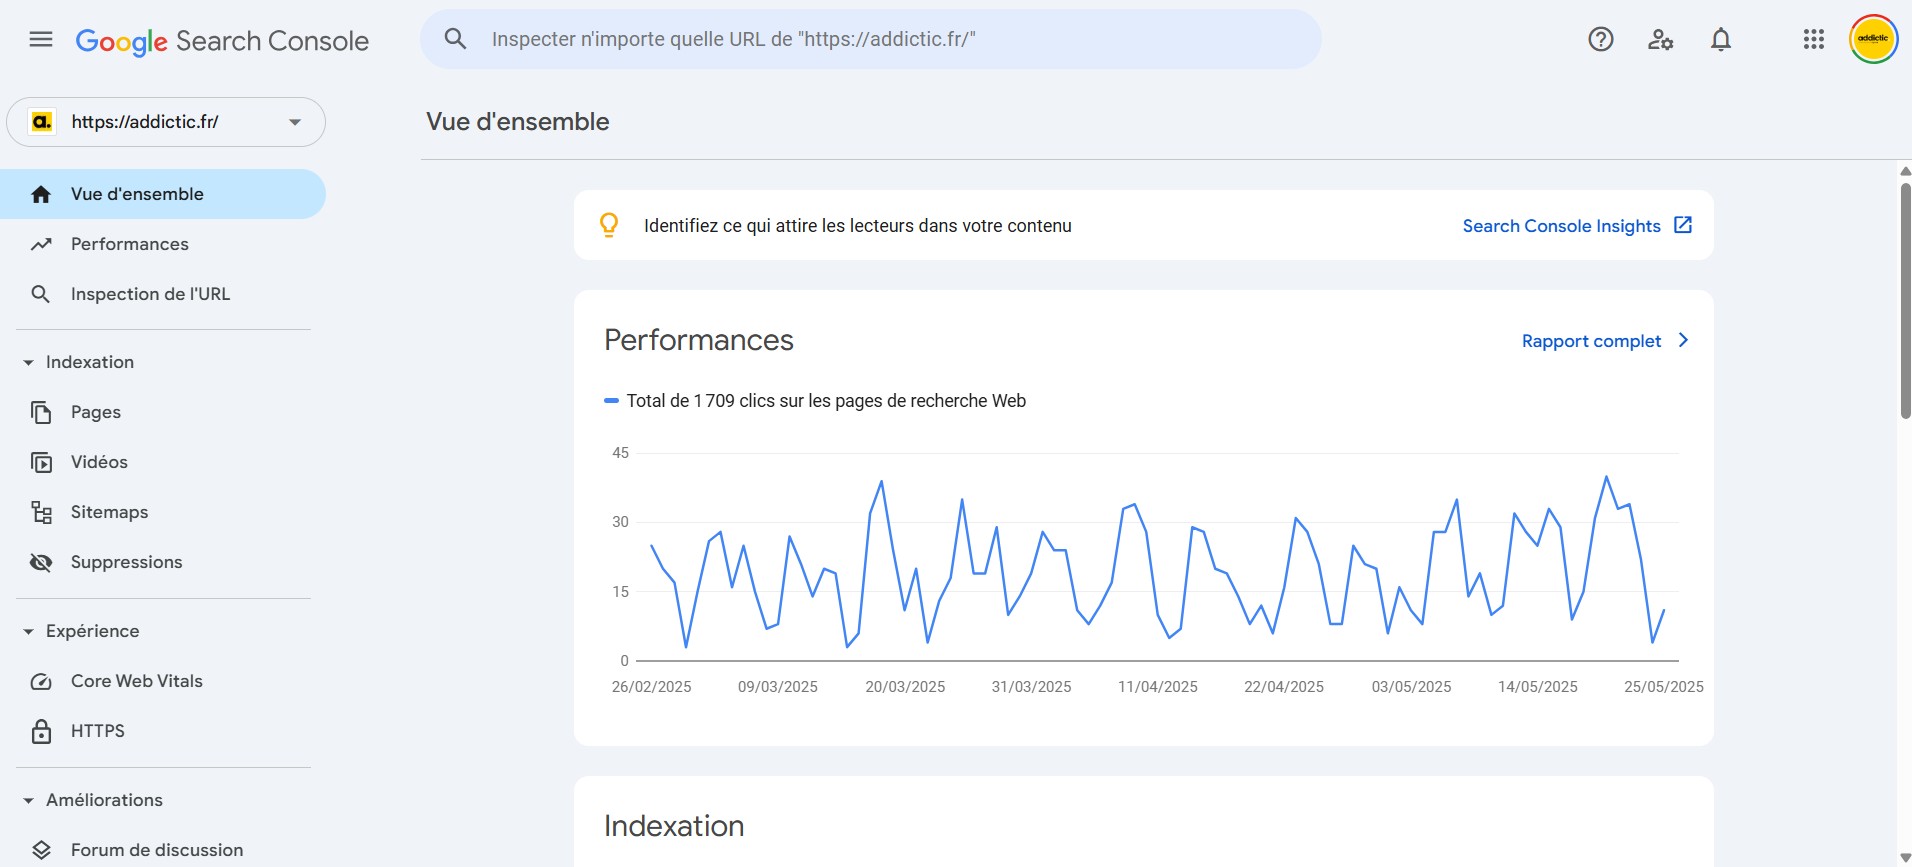Open the Help question mark icon
The image size is (1912, 867).
click(x=1601, y=39)
